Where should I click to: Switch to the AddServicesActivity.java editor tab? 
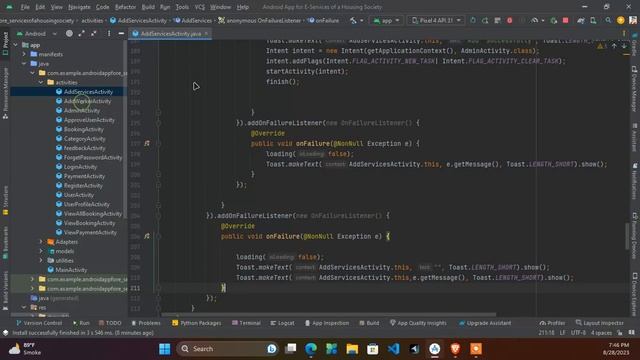[170, 33]
